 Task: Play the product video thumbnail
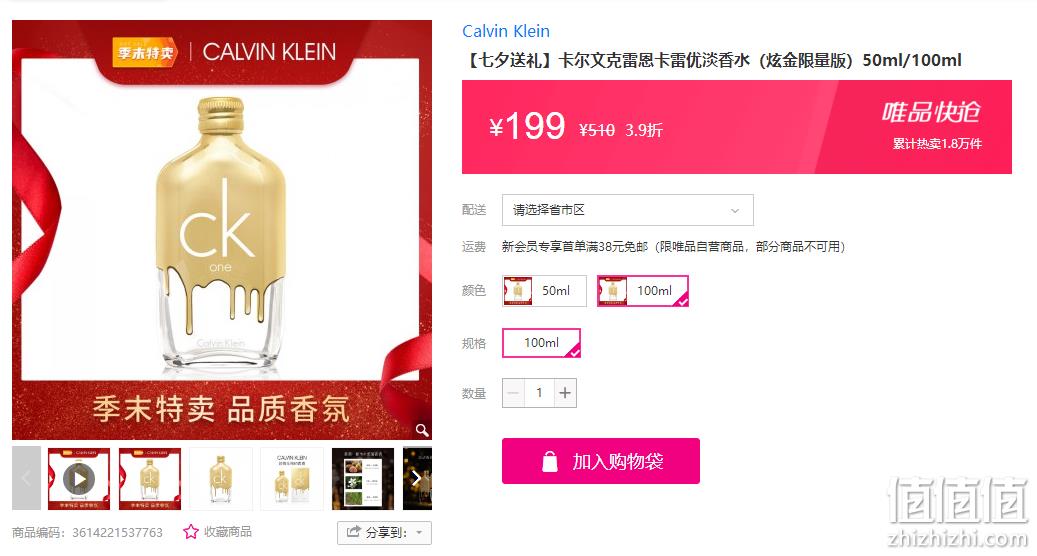[x=79, y=479]
